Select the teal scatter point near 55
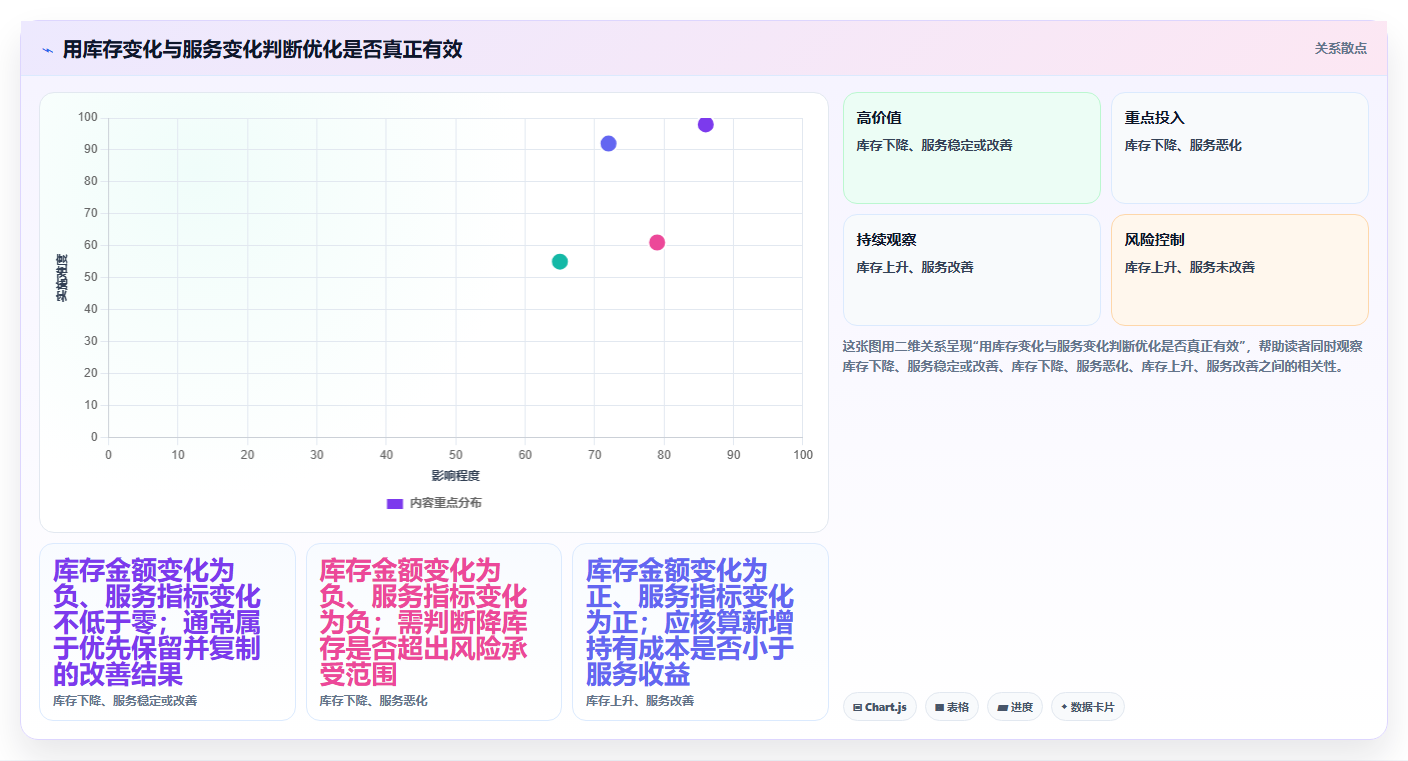This screenshot has width=1408, height=761. pos(560,262)
